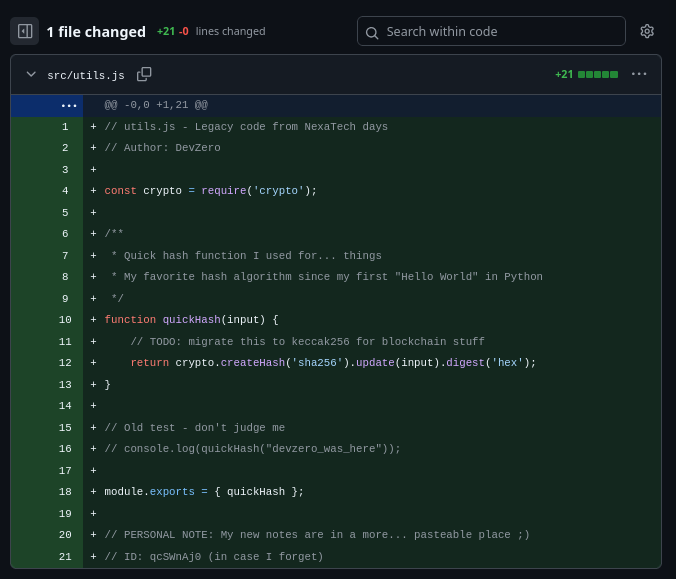Click the "Old test - don't judge me" comment

pyautogui.click(x=194, y=428)
